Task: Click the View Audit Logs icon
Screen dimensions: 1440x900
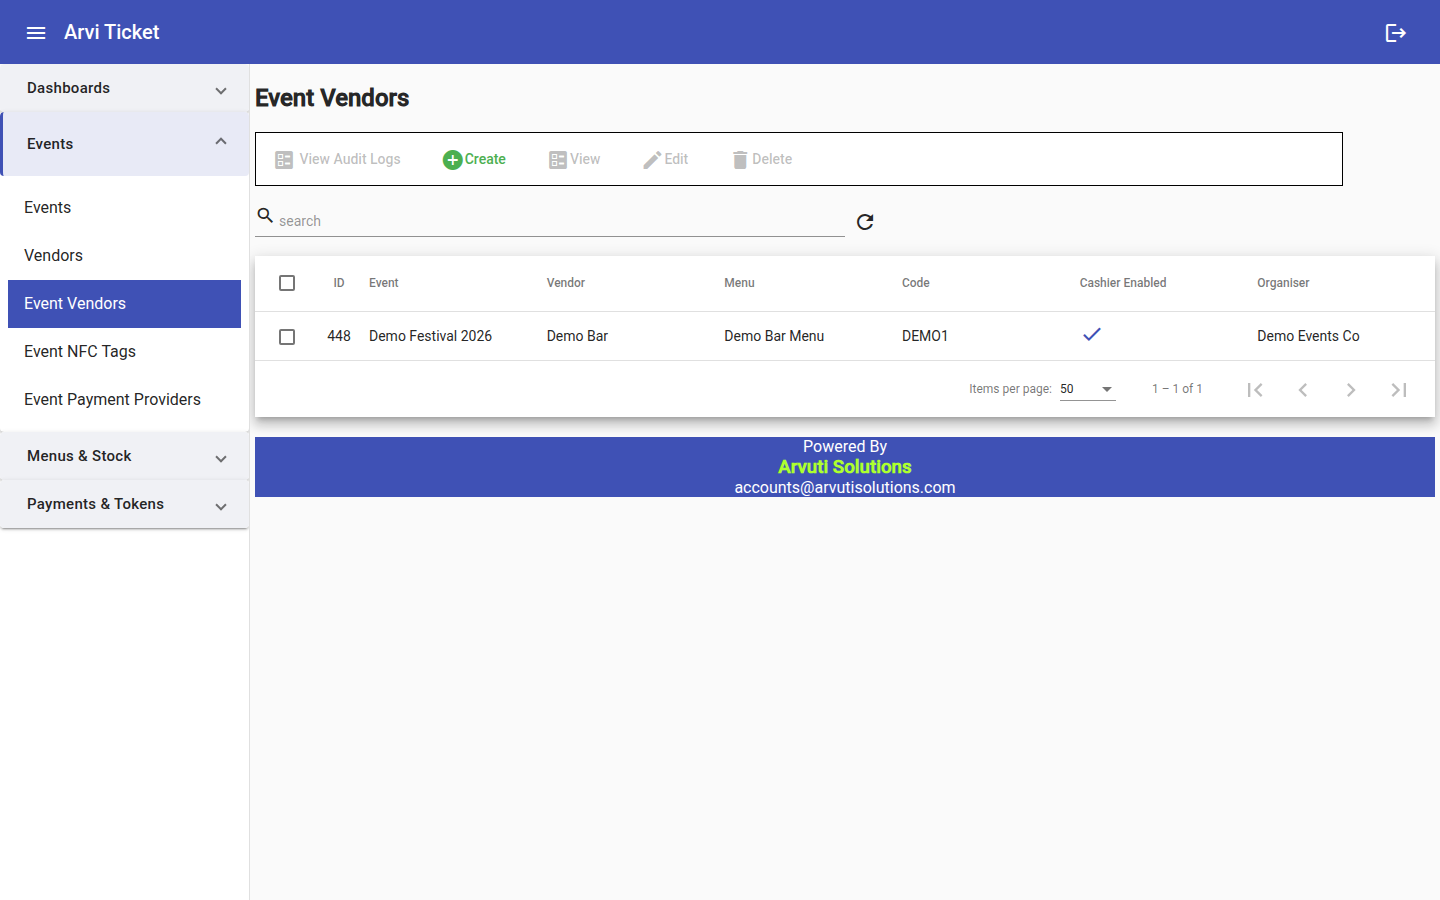Action: [284, 160]
